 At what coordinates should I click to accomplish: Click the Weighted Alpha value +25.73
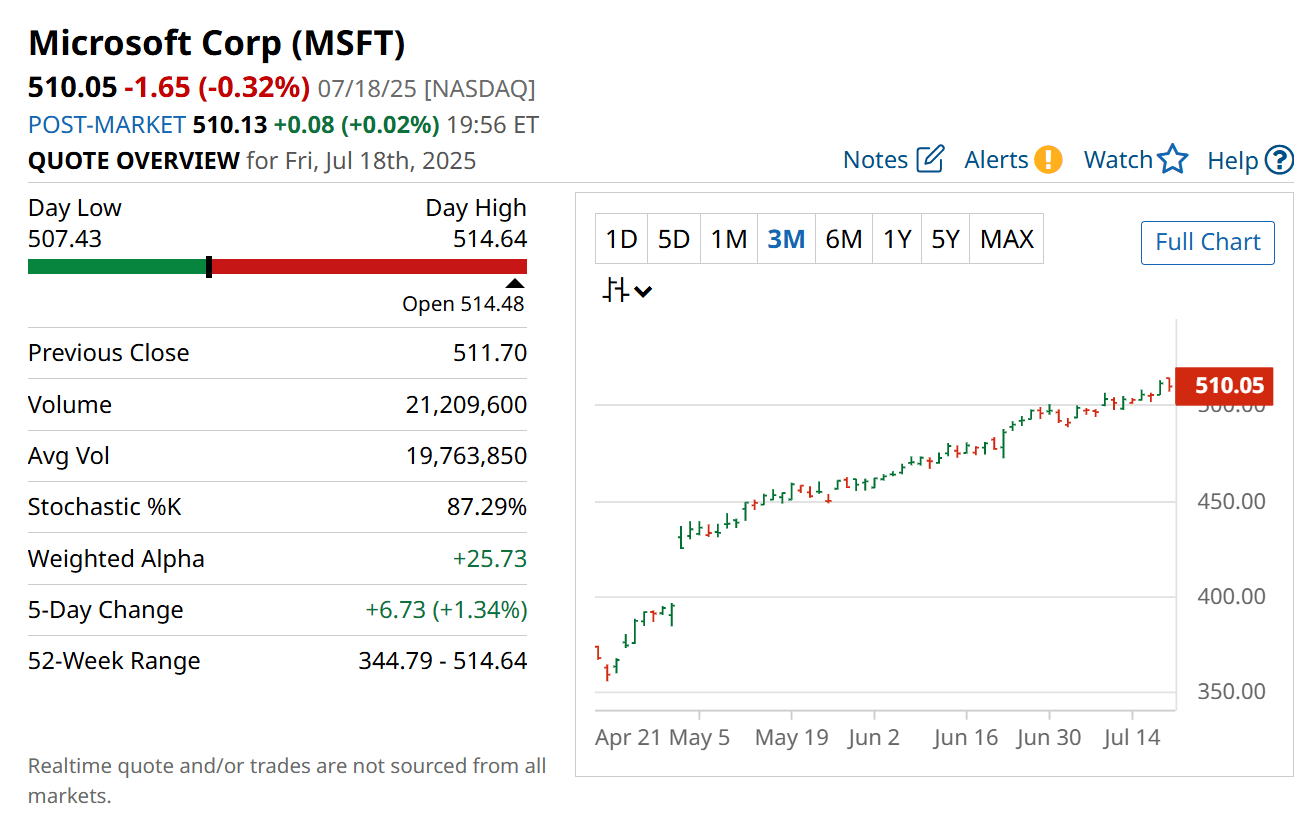point(490,559)
